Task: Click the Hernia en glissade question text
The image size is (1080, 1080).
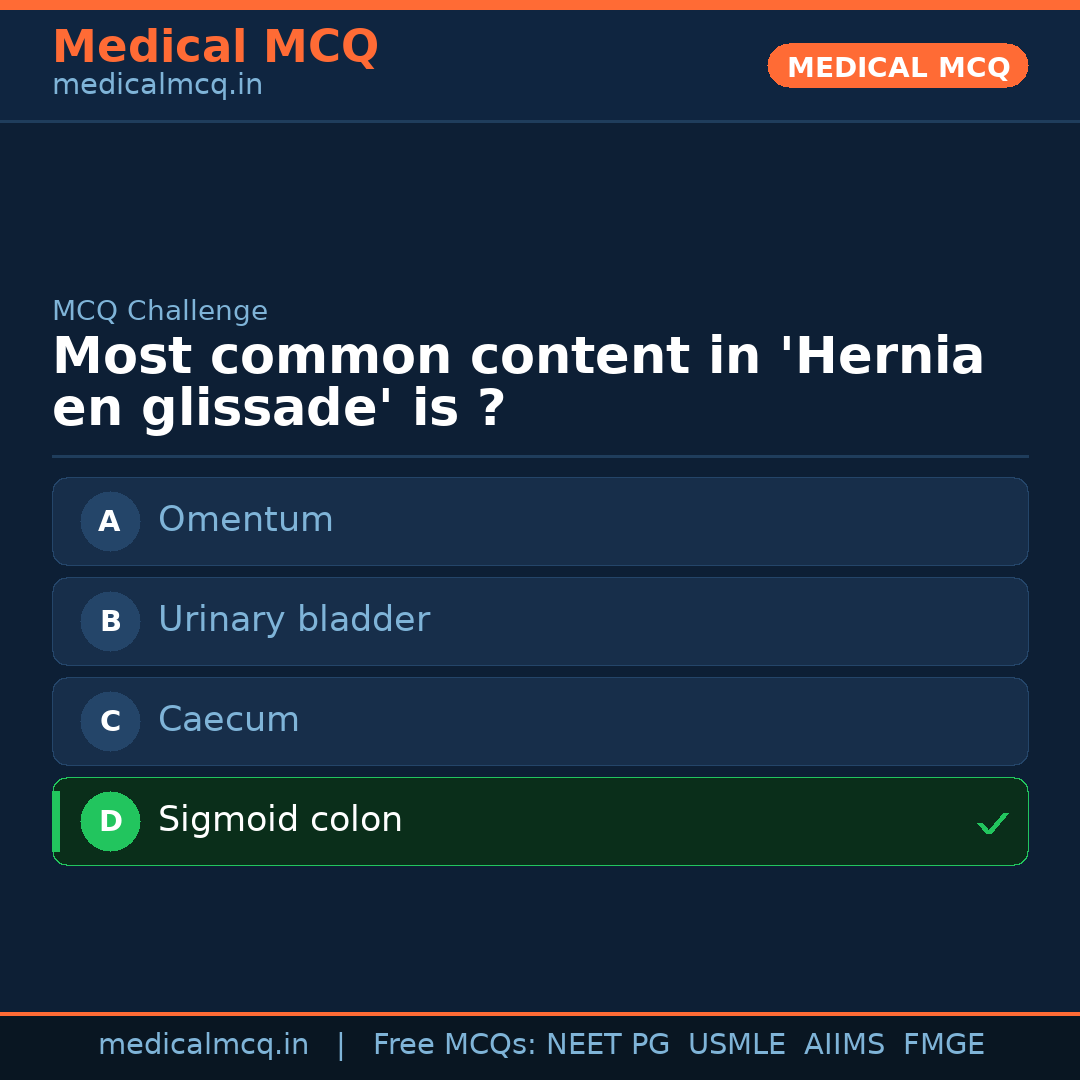Action: [518, 382]
